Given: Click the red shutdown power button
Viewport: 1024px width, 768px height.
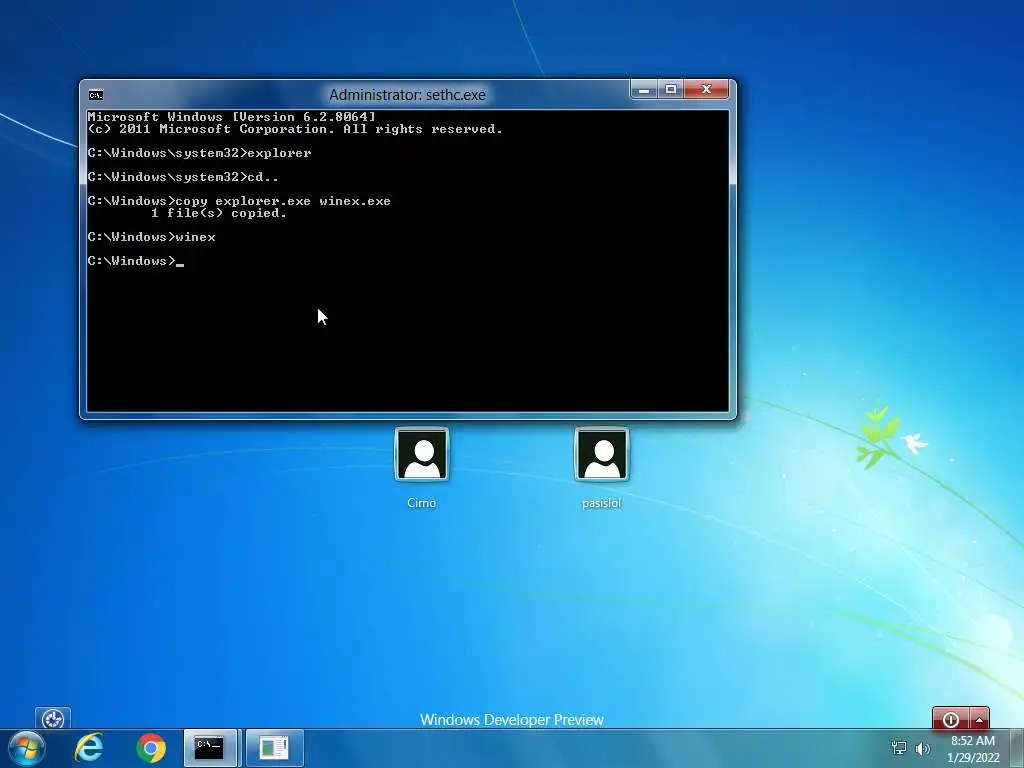Looking at the screenshot, I should 951,719.
